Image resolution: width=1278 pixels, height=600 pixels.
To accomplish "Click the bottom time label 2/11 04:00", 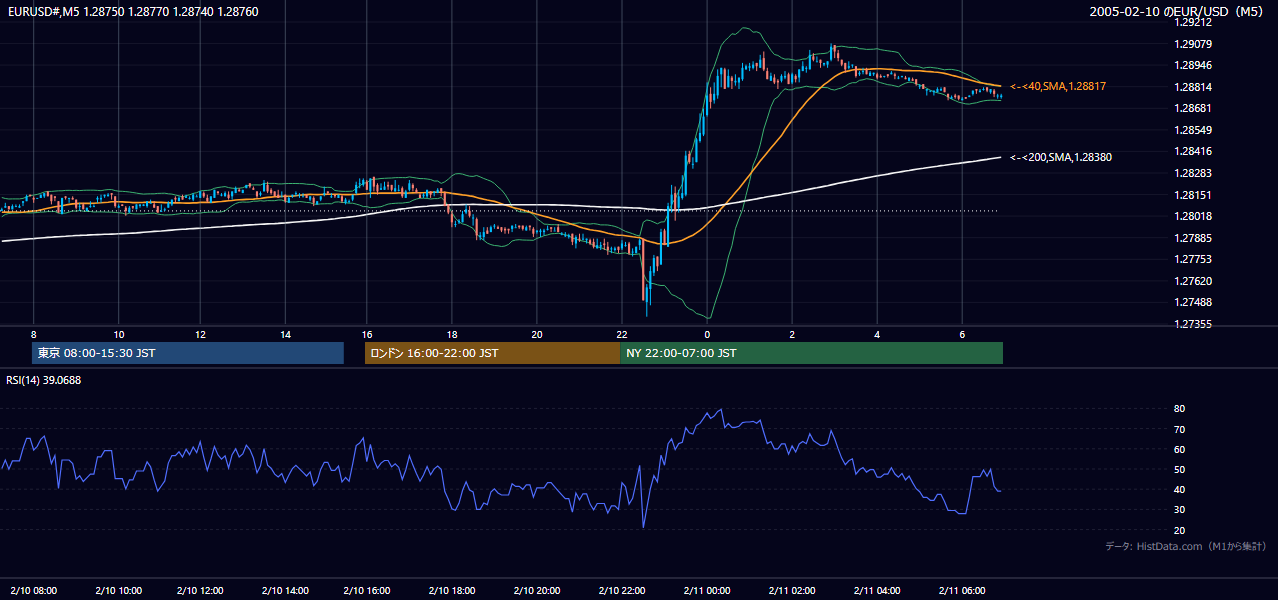I will click(x=877, y=591).
